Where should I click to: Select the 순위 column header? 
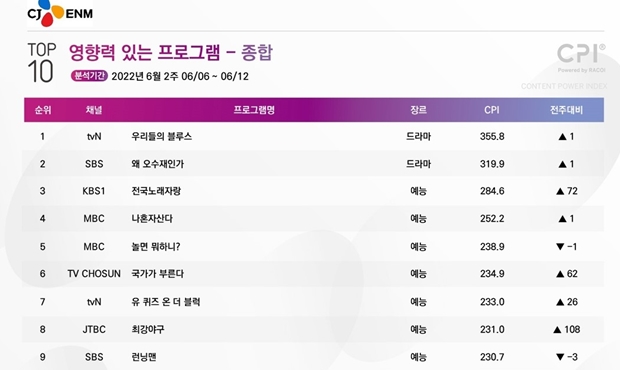click(x=43, y=110)
